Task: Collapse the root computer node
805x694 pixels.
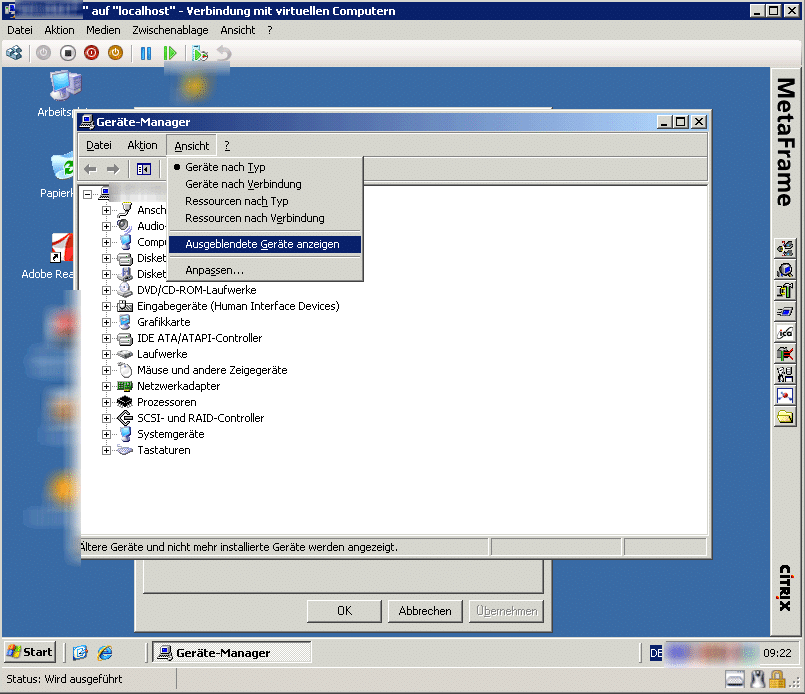Action: coord(88,194)
